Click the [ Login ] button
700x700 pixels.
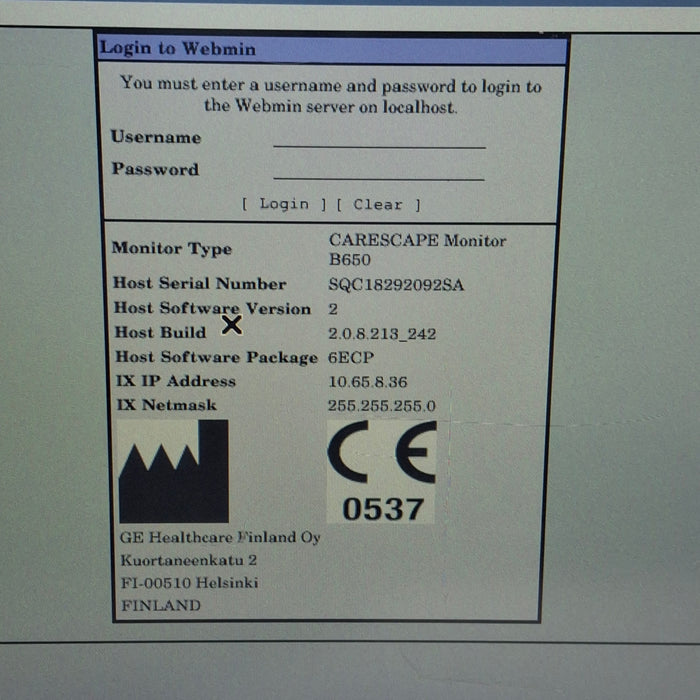click(284, 204)
